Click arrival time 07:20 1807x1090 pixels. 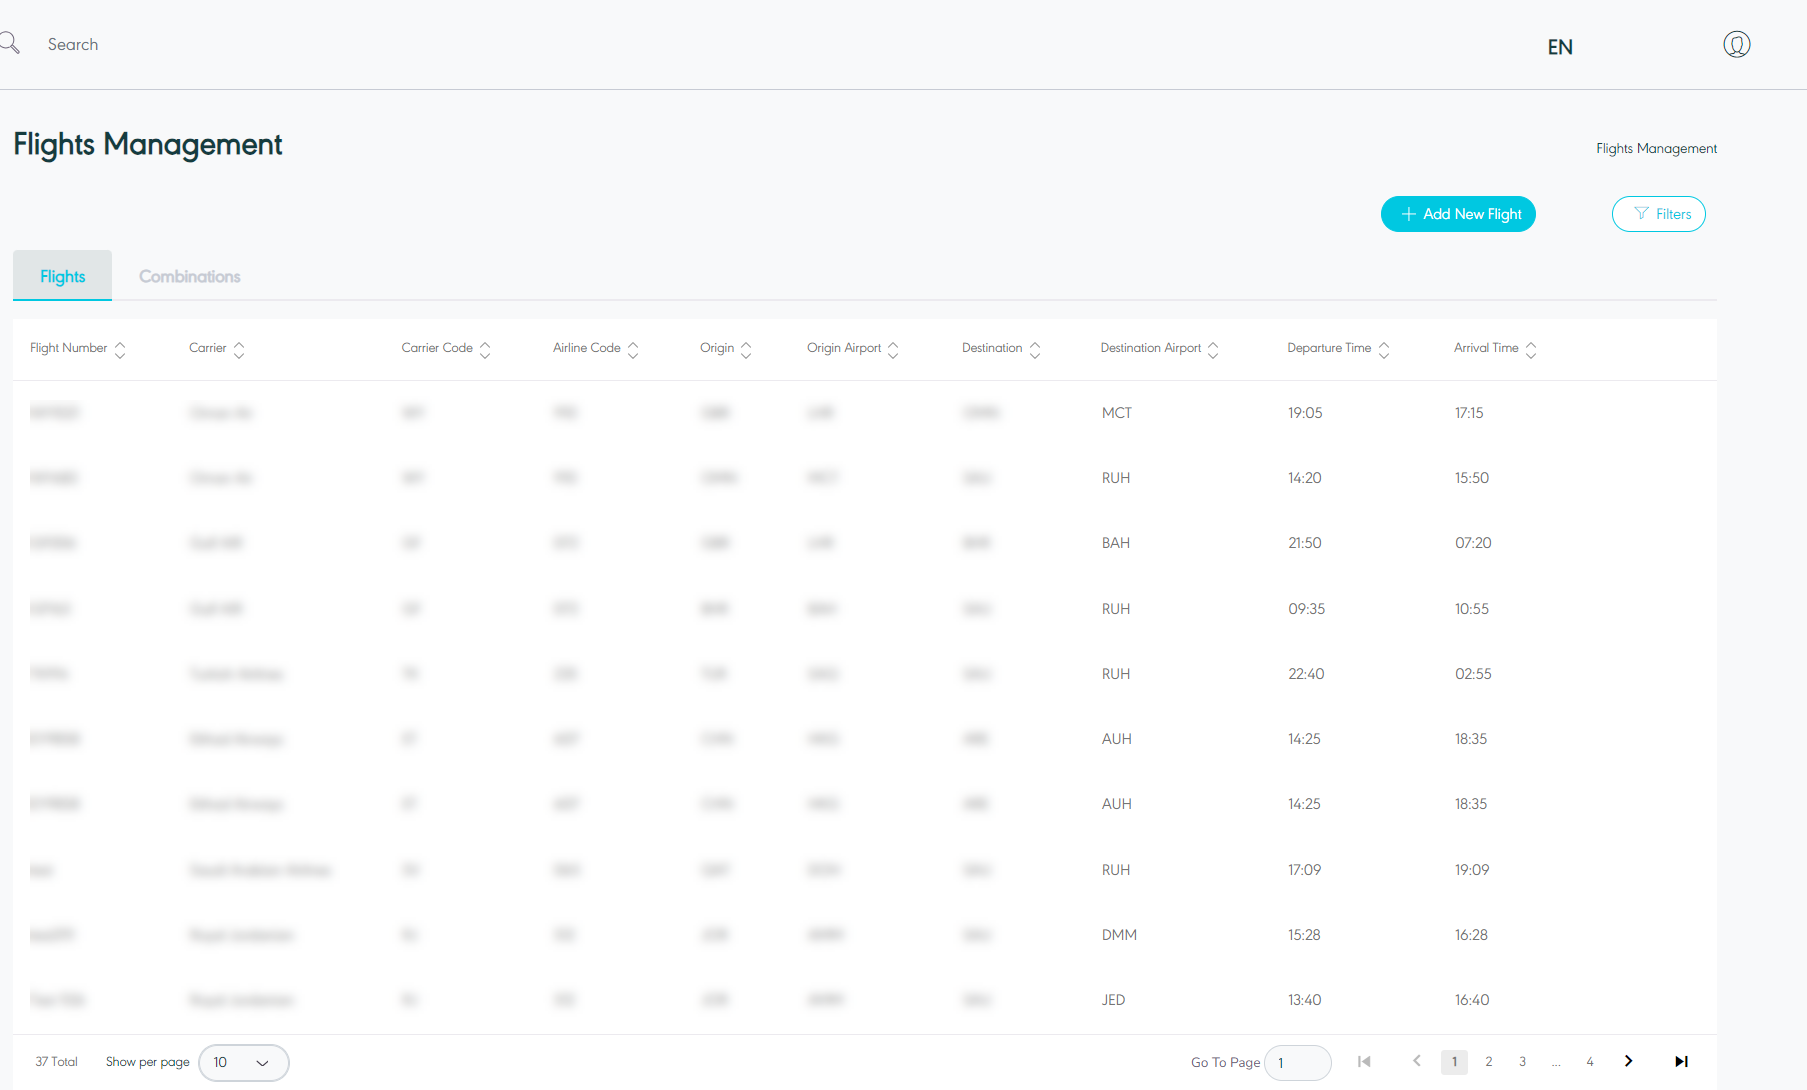1473,543
